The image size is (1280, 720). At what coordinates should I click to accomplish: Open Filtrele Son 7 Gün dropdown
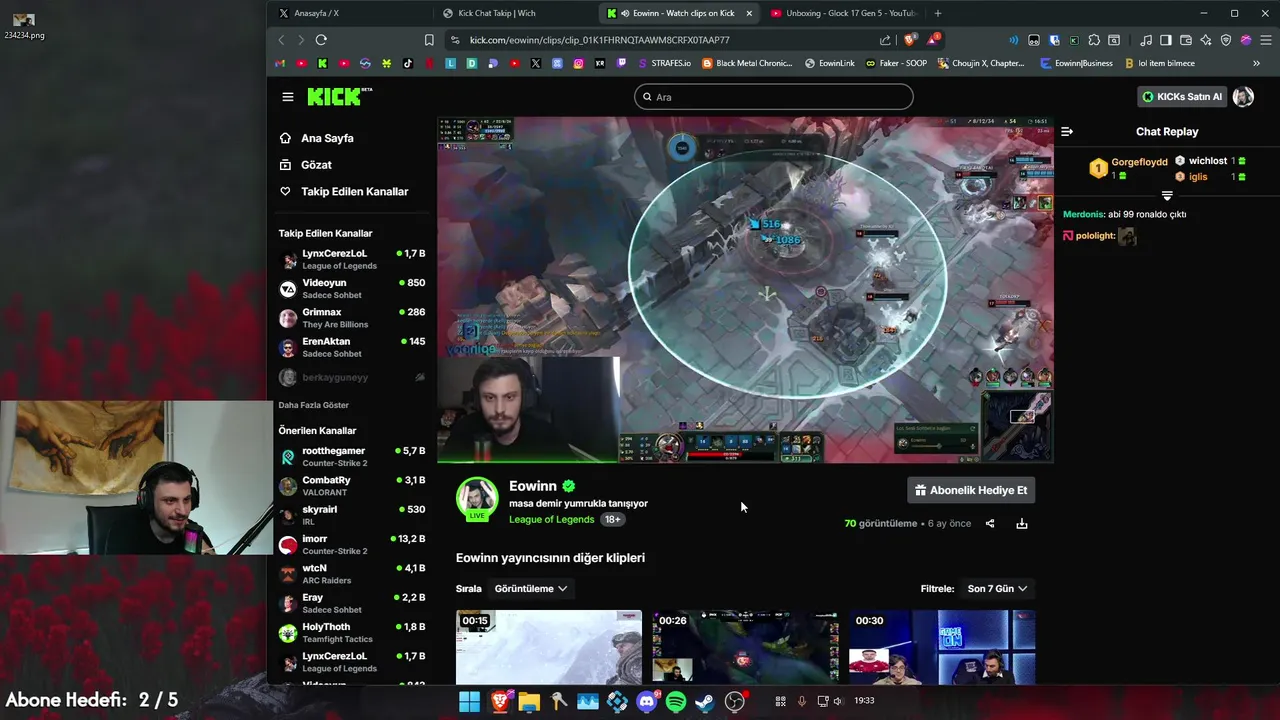coord(997,589)
